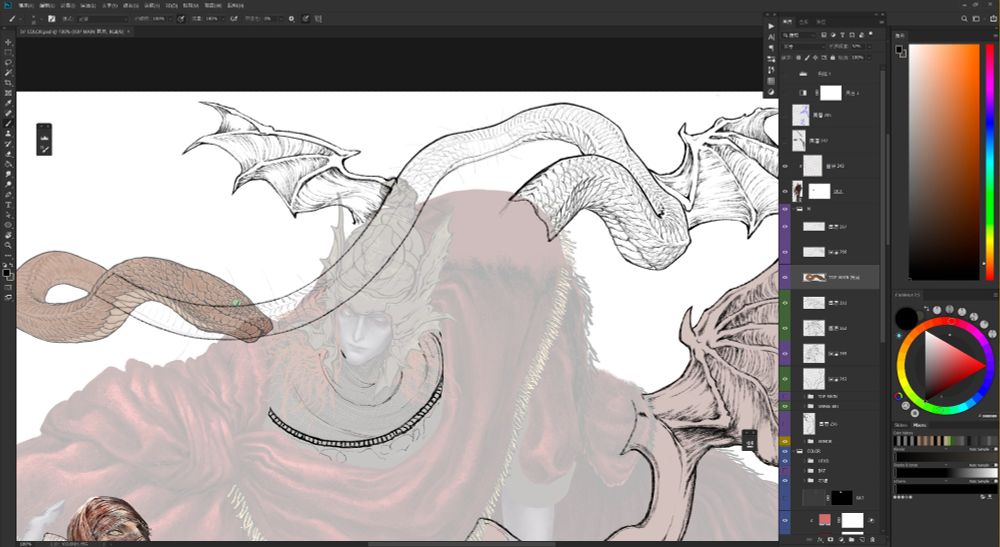Click the foreground color swatch in toolbox
This screenshot has height=547, width=1000.
pyautogui.click(x=6, y=273)
